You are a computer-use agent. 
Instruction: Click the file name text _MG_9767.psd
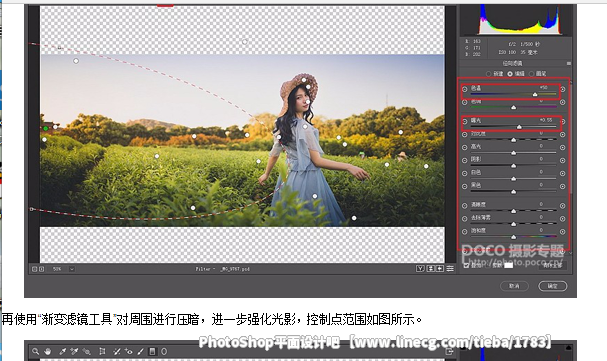coord(235,269)
